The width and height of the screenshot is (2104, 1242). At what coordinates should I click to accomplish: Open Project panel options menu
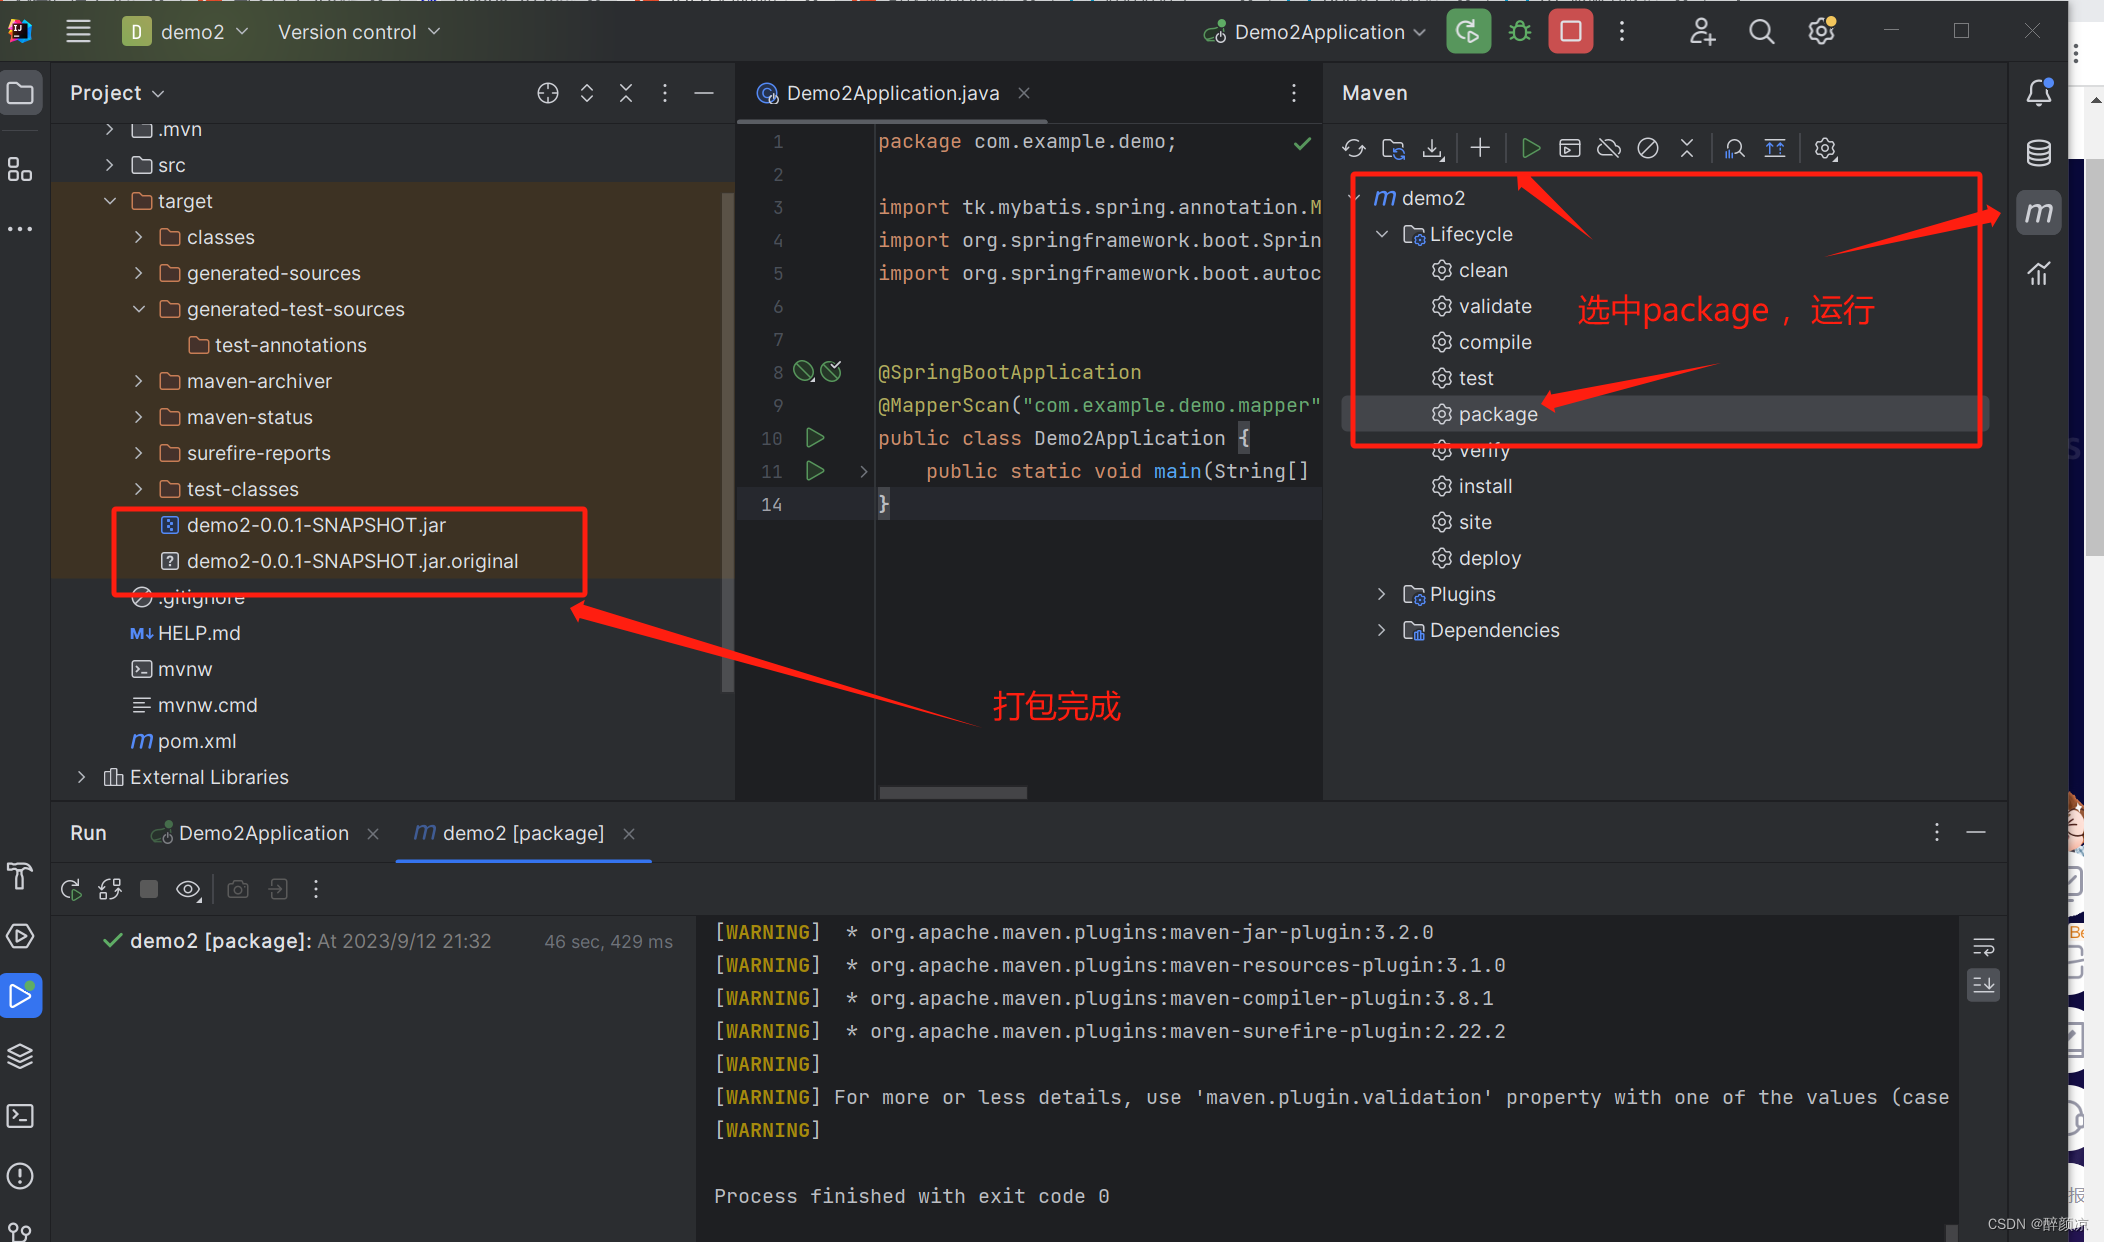pyautogui.click(x=665, y=93)
